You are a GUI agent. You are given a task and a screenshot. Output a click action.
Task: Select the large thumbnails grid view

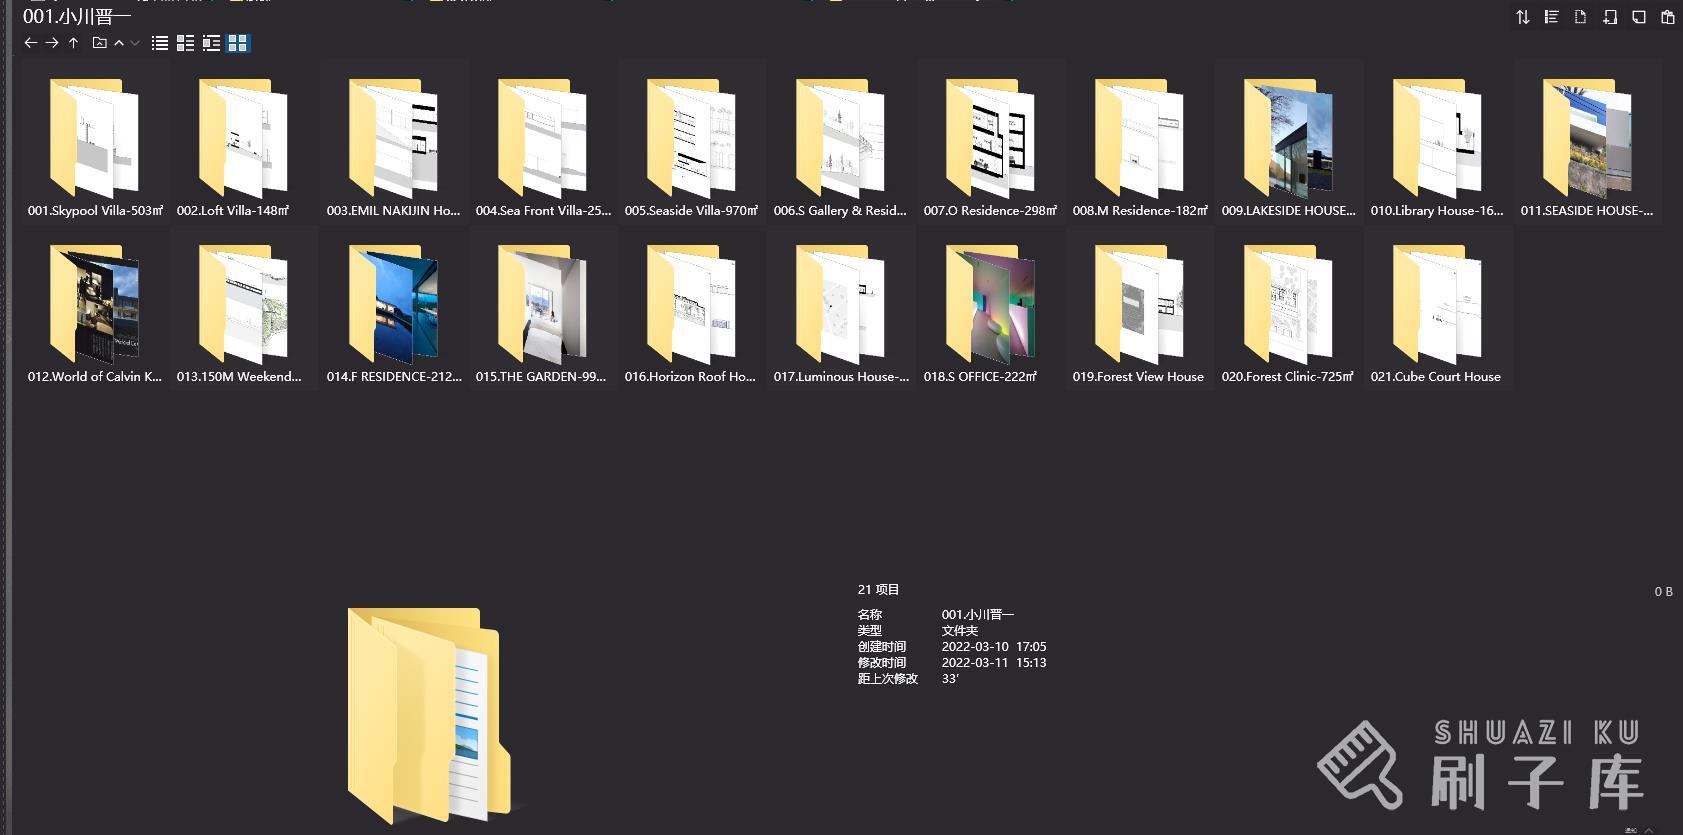click(x=237, y=43)
